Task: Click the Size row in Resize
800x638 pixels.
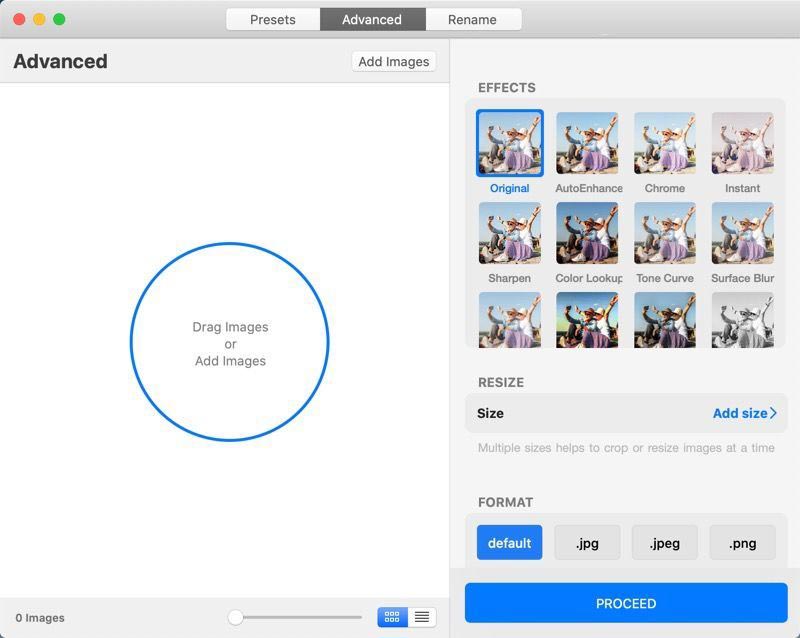Action: (x=626, y=413)
